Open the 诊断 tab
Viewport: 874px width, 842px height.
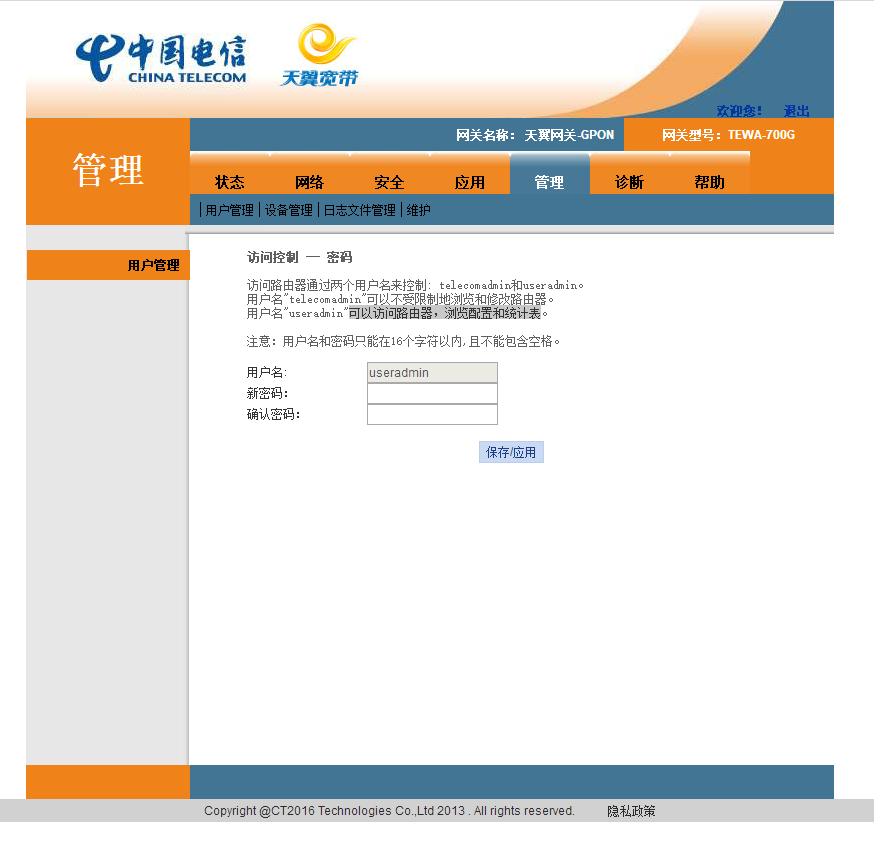[x=629, y=182]
